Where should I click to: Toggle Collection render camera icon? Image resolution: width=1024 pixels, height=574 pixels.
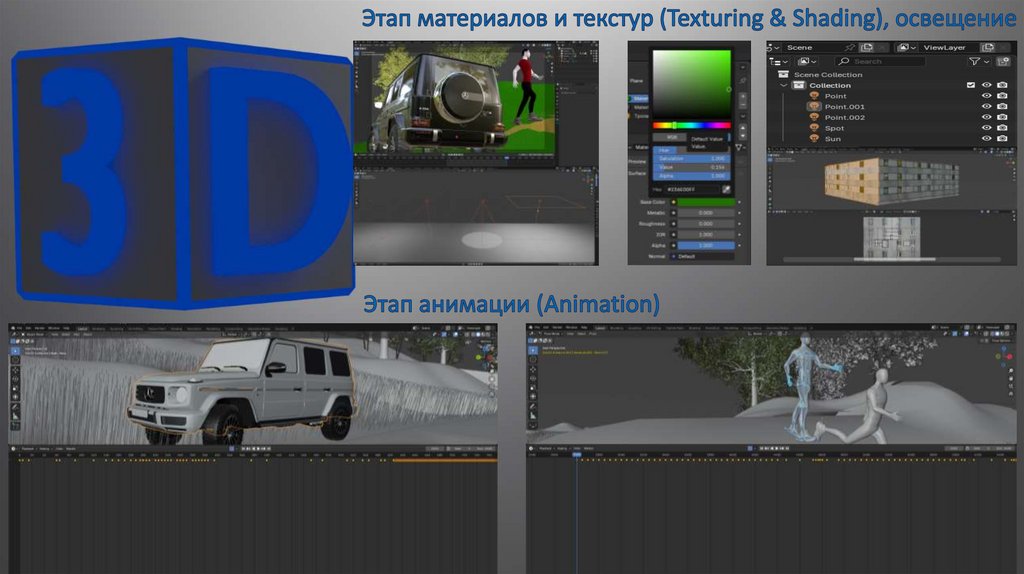coord(1002,85)
